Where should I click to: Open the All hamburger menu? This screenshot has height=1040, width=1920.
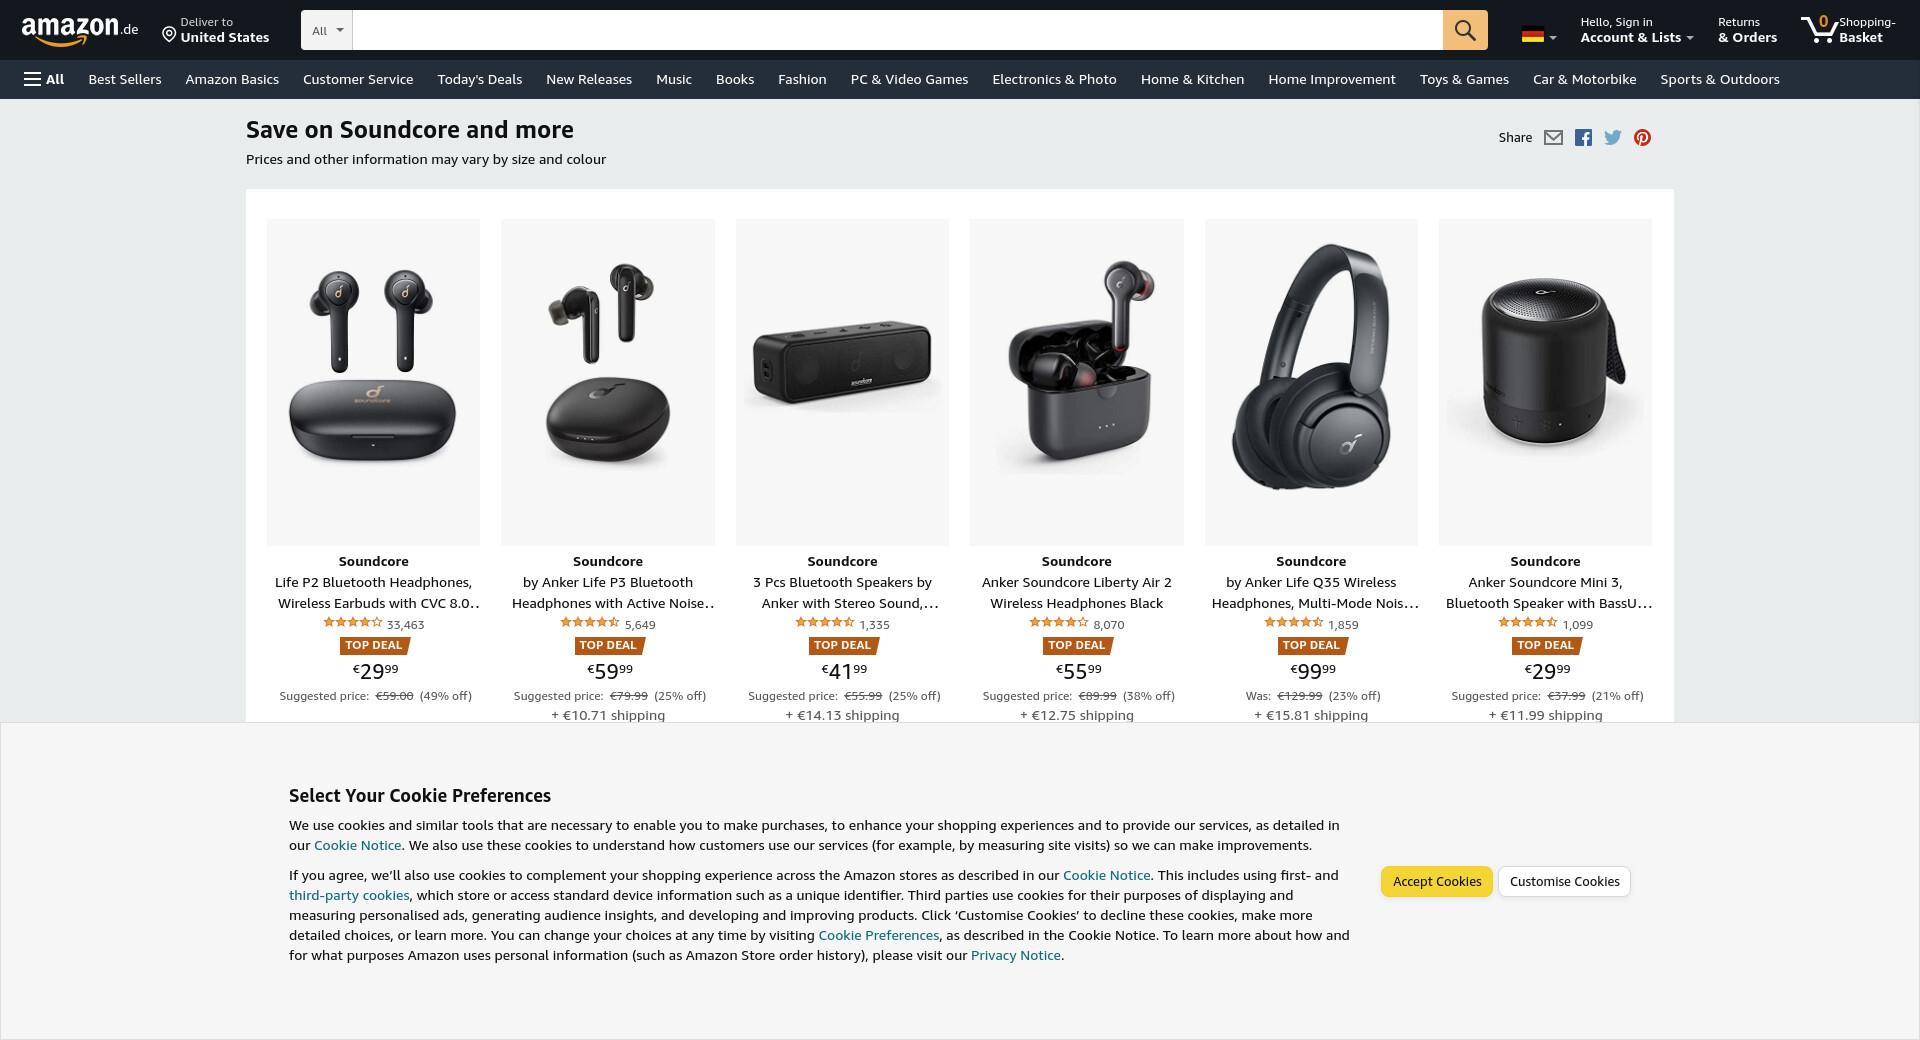point(44,79)
